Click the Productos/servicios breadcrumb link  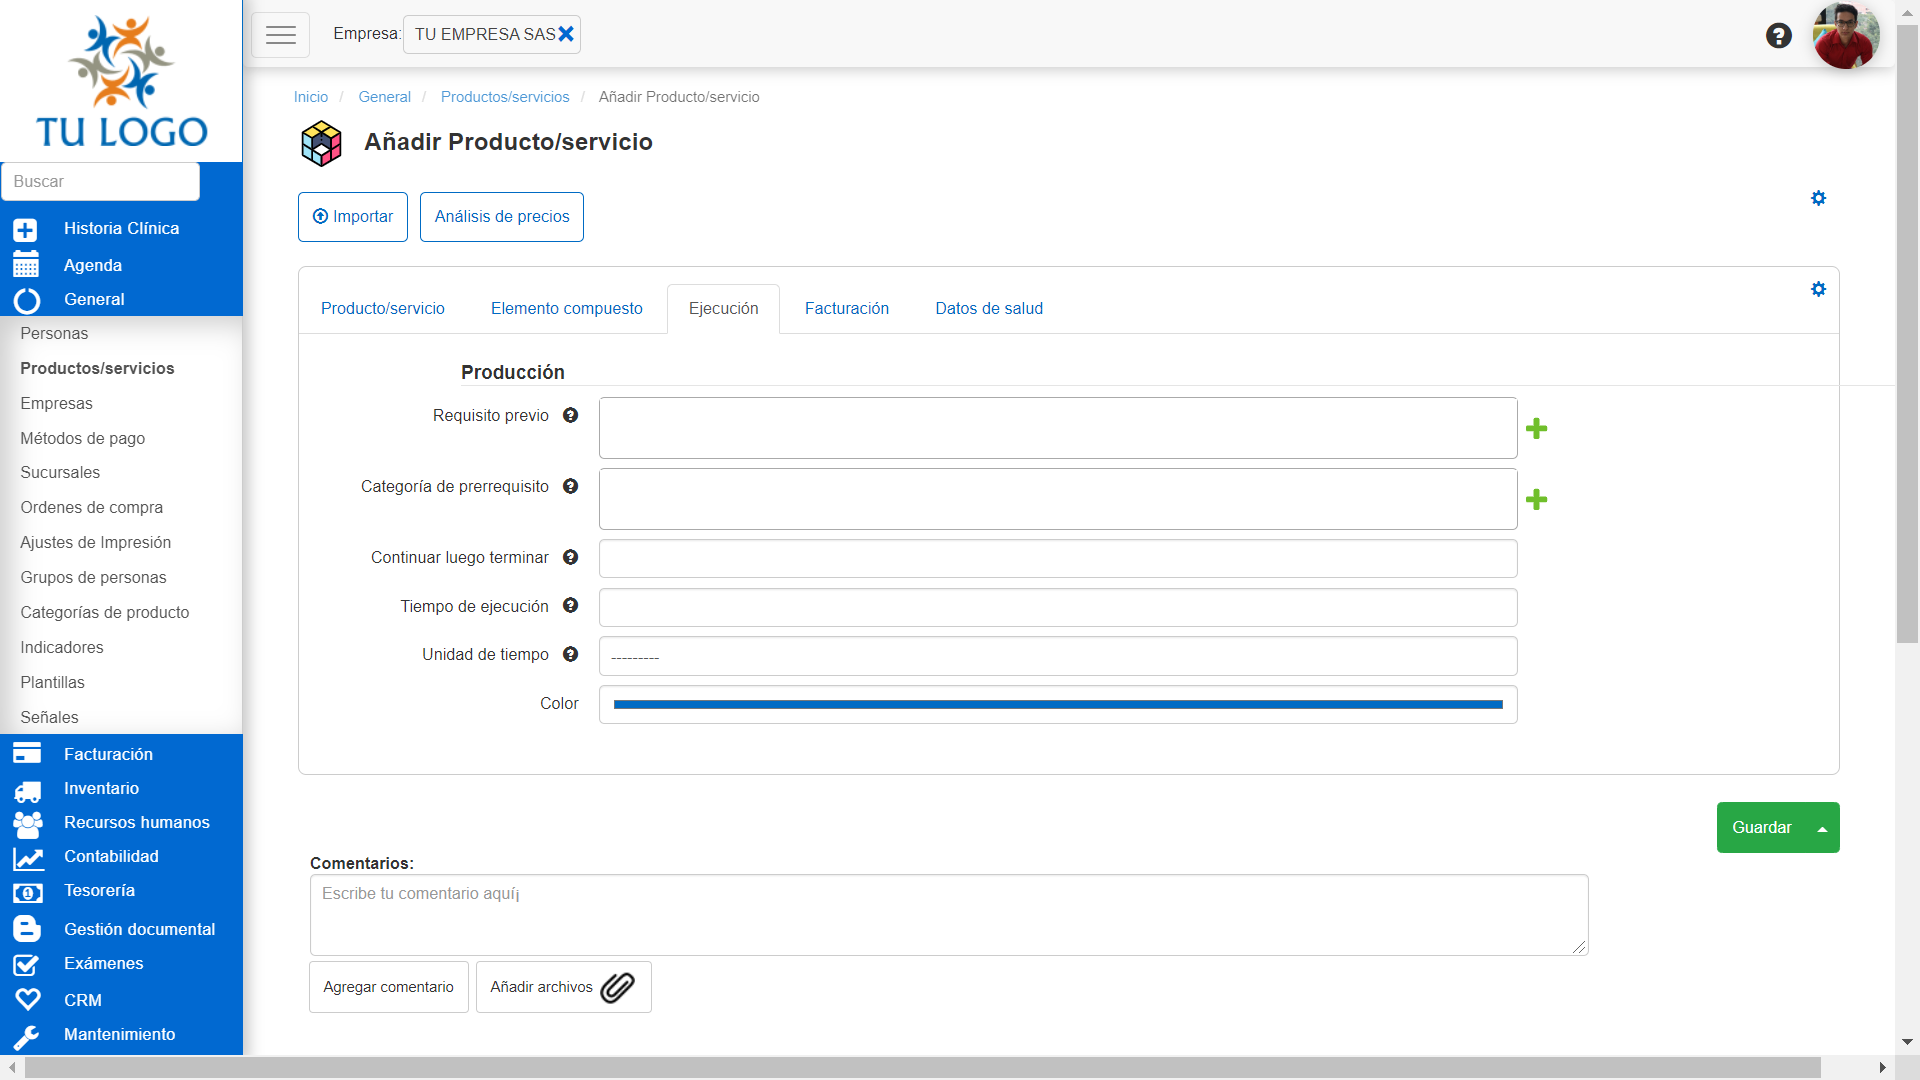(x=504, y=97)
